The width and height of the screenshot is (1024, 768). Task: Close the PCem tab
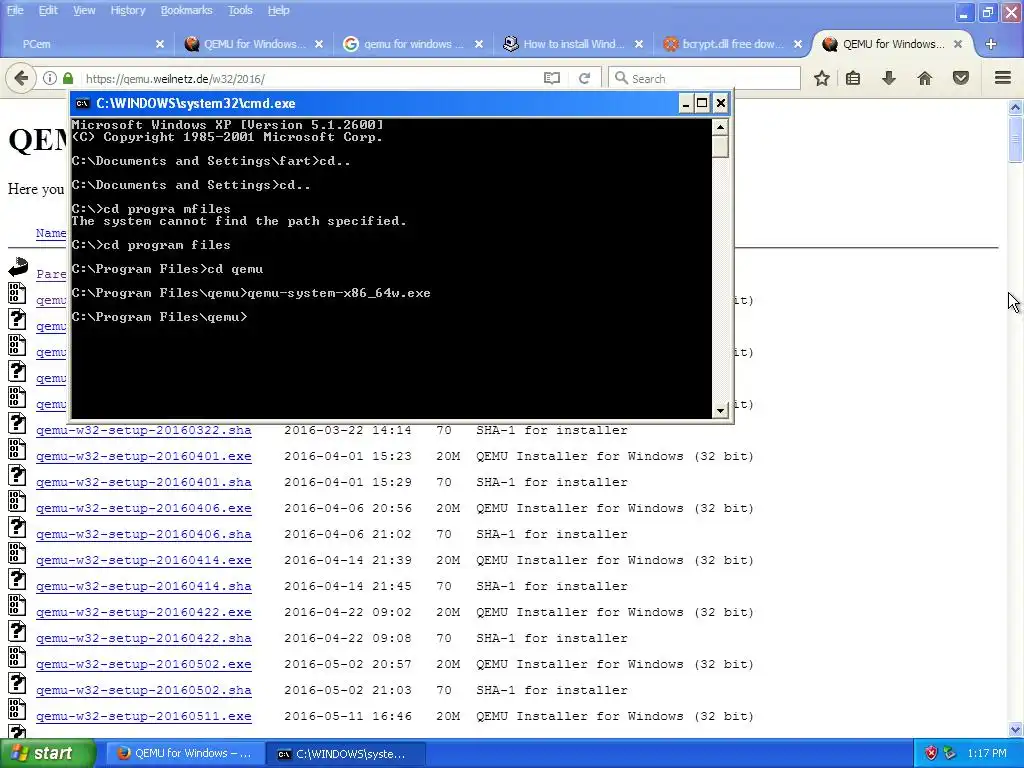[160, 44]
